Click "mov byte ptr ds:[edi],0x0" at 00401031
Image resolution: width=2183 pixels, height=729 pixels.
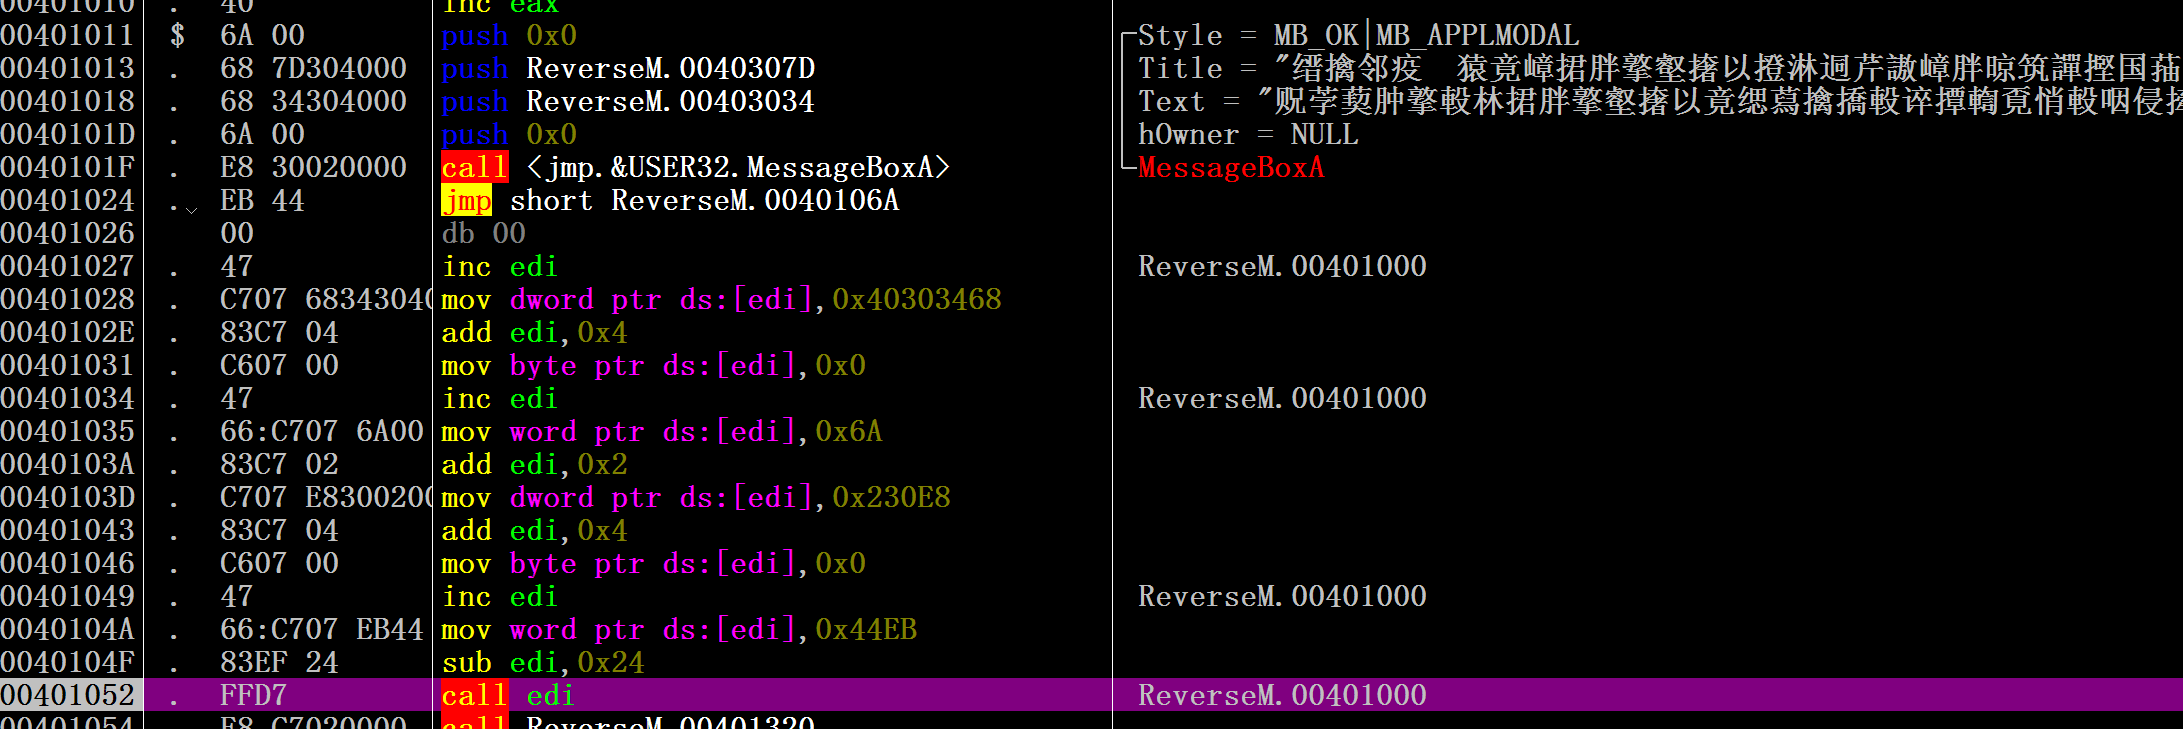(654, 366)
